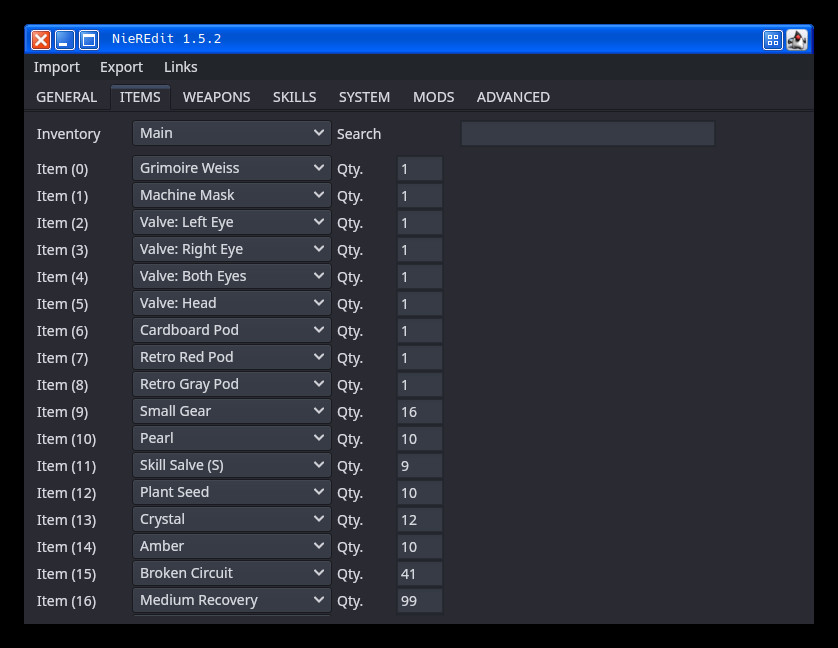Open the Links menu

coord(180,67)
